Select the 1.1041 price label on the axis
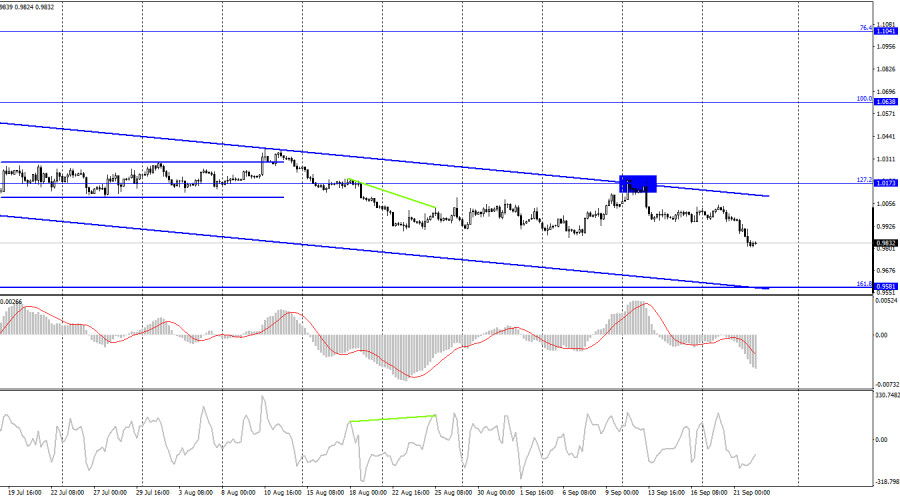 pyautogui.click(x=886, y=31)
